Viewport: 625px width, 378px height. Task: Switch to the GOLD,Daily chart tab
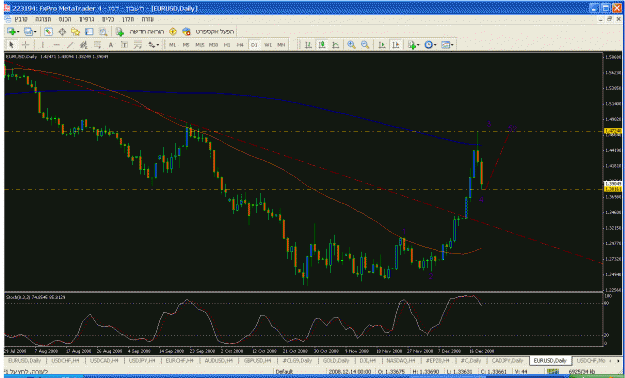pyautogui.click(x=336, y=360)
